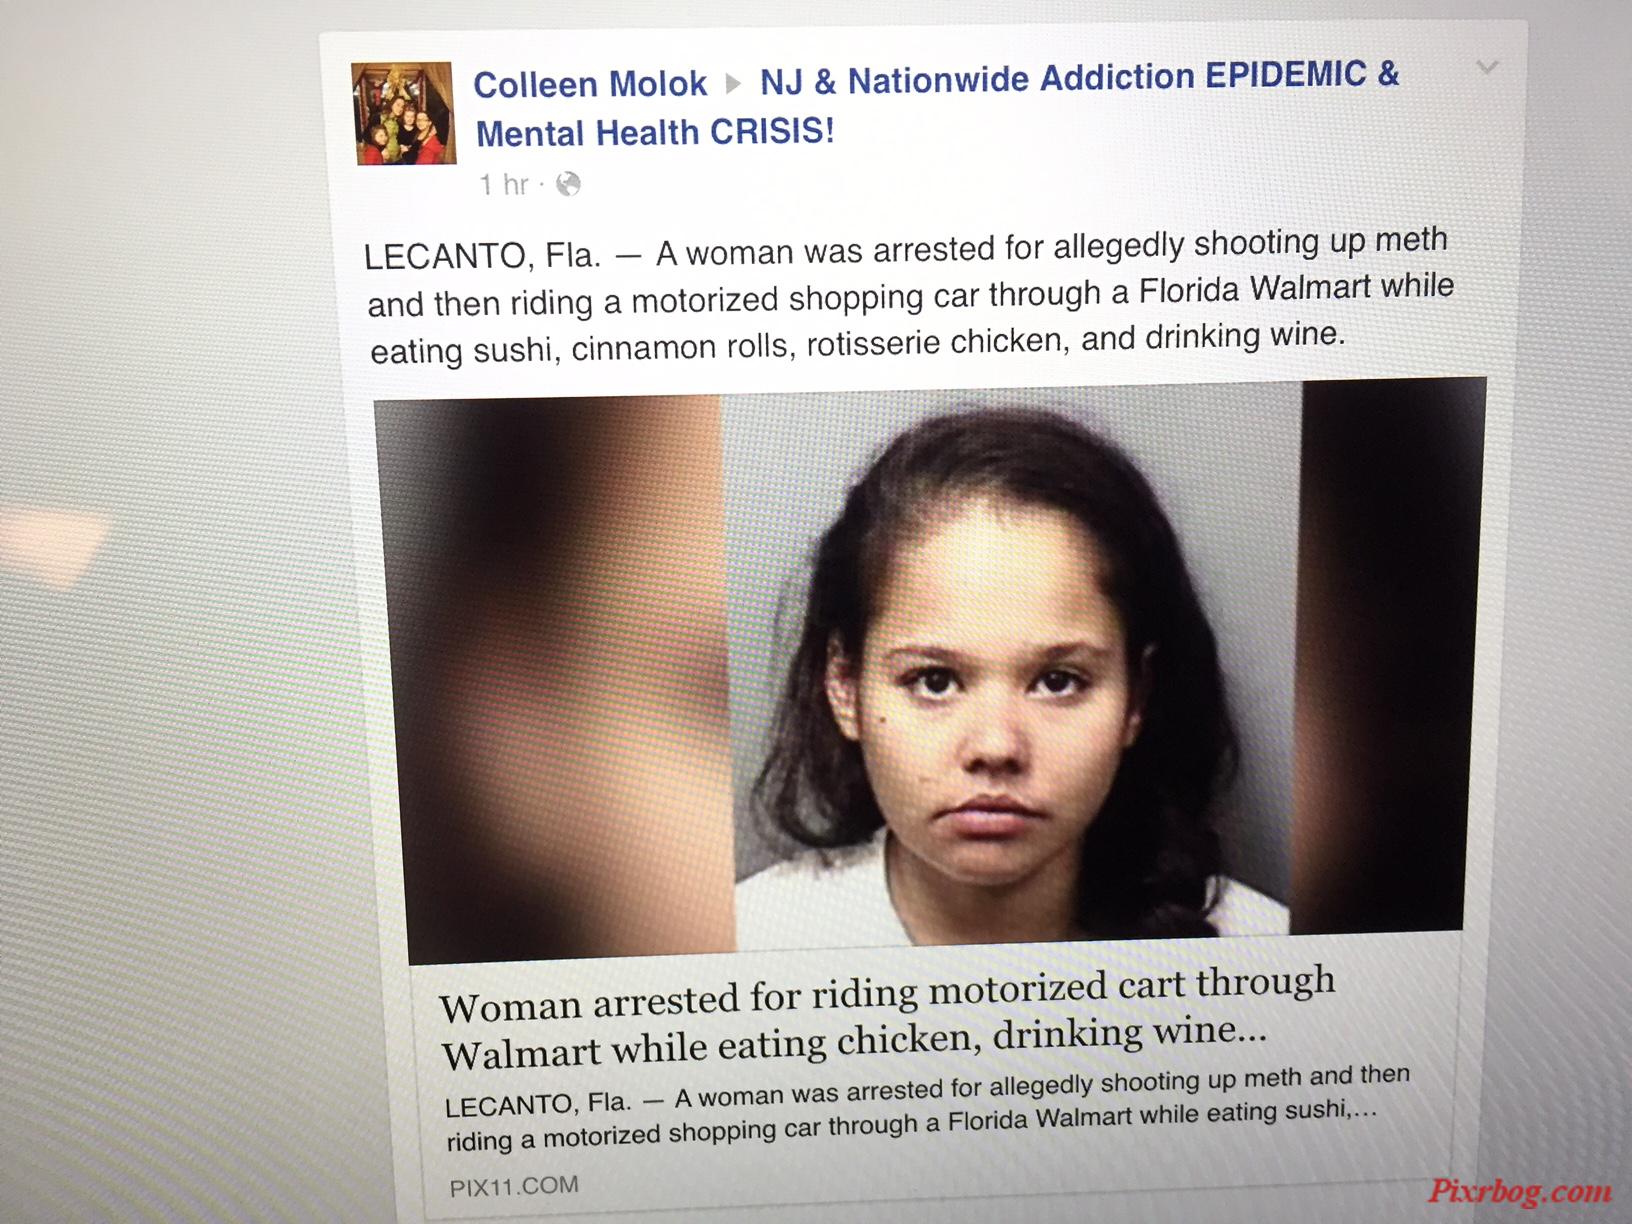This screenshot has height=1224, width=1632.
Task: Click the Pixrbog.com watermark
Action: point(1520,1191)
